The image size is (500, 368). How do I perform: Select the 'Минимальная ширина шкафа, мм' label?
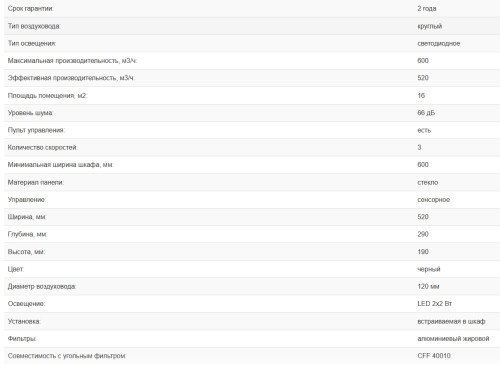(61, 165)
